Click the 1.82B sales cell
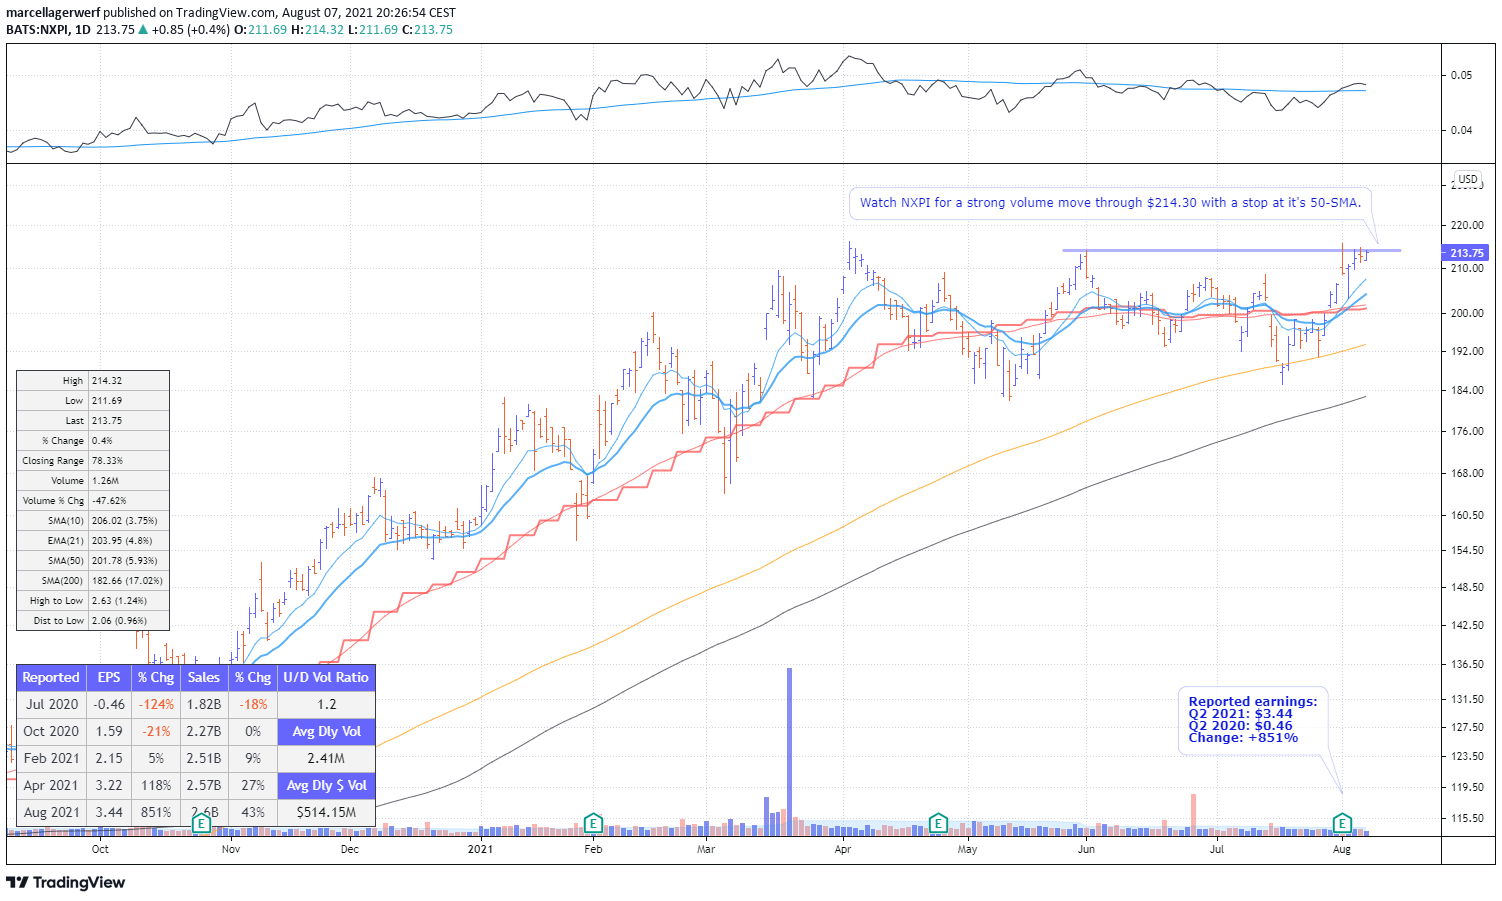Image resolution: width=1502 pixels, height=901 pixels. click(x=204, y=705)
